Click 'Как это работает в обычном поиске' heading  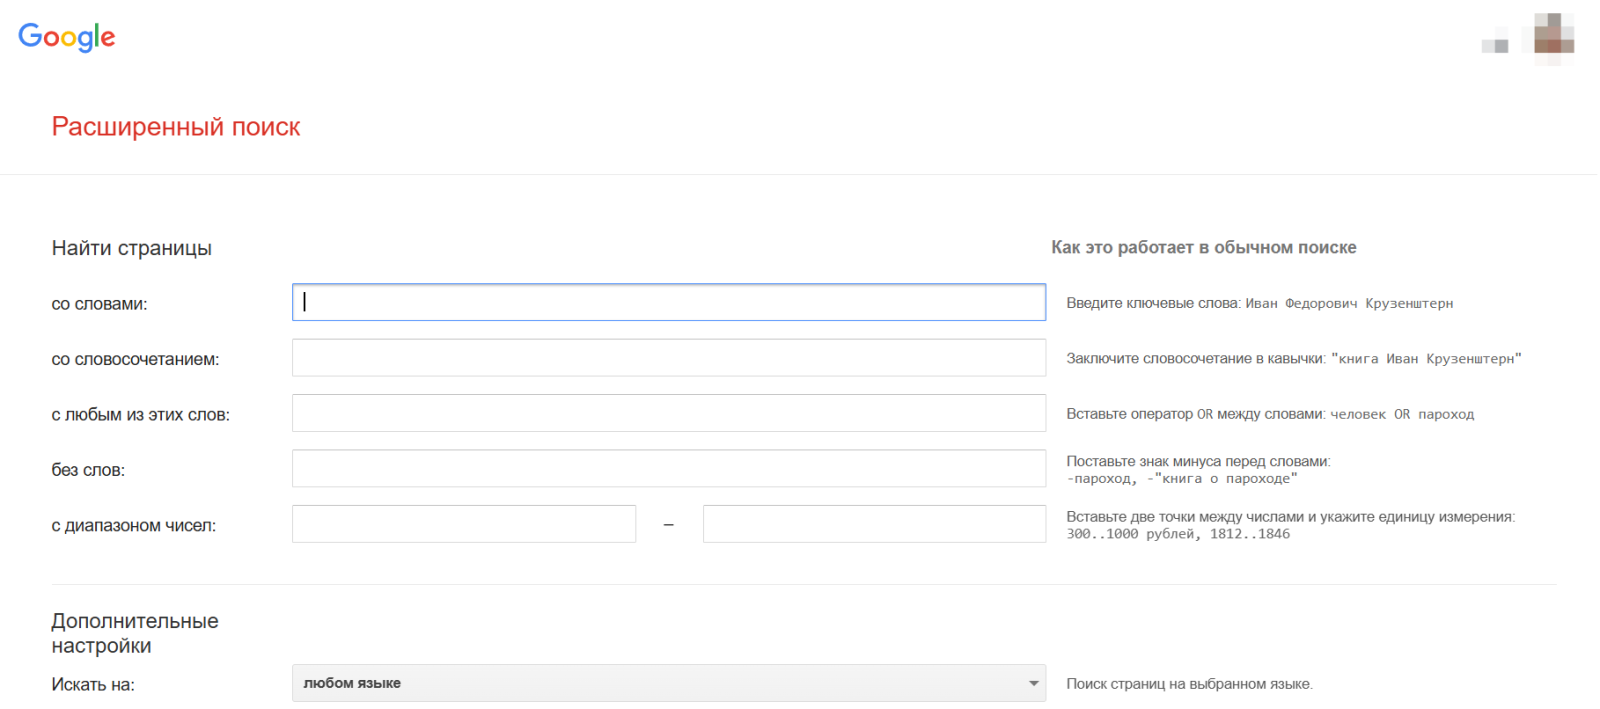click(1203, 247)
